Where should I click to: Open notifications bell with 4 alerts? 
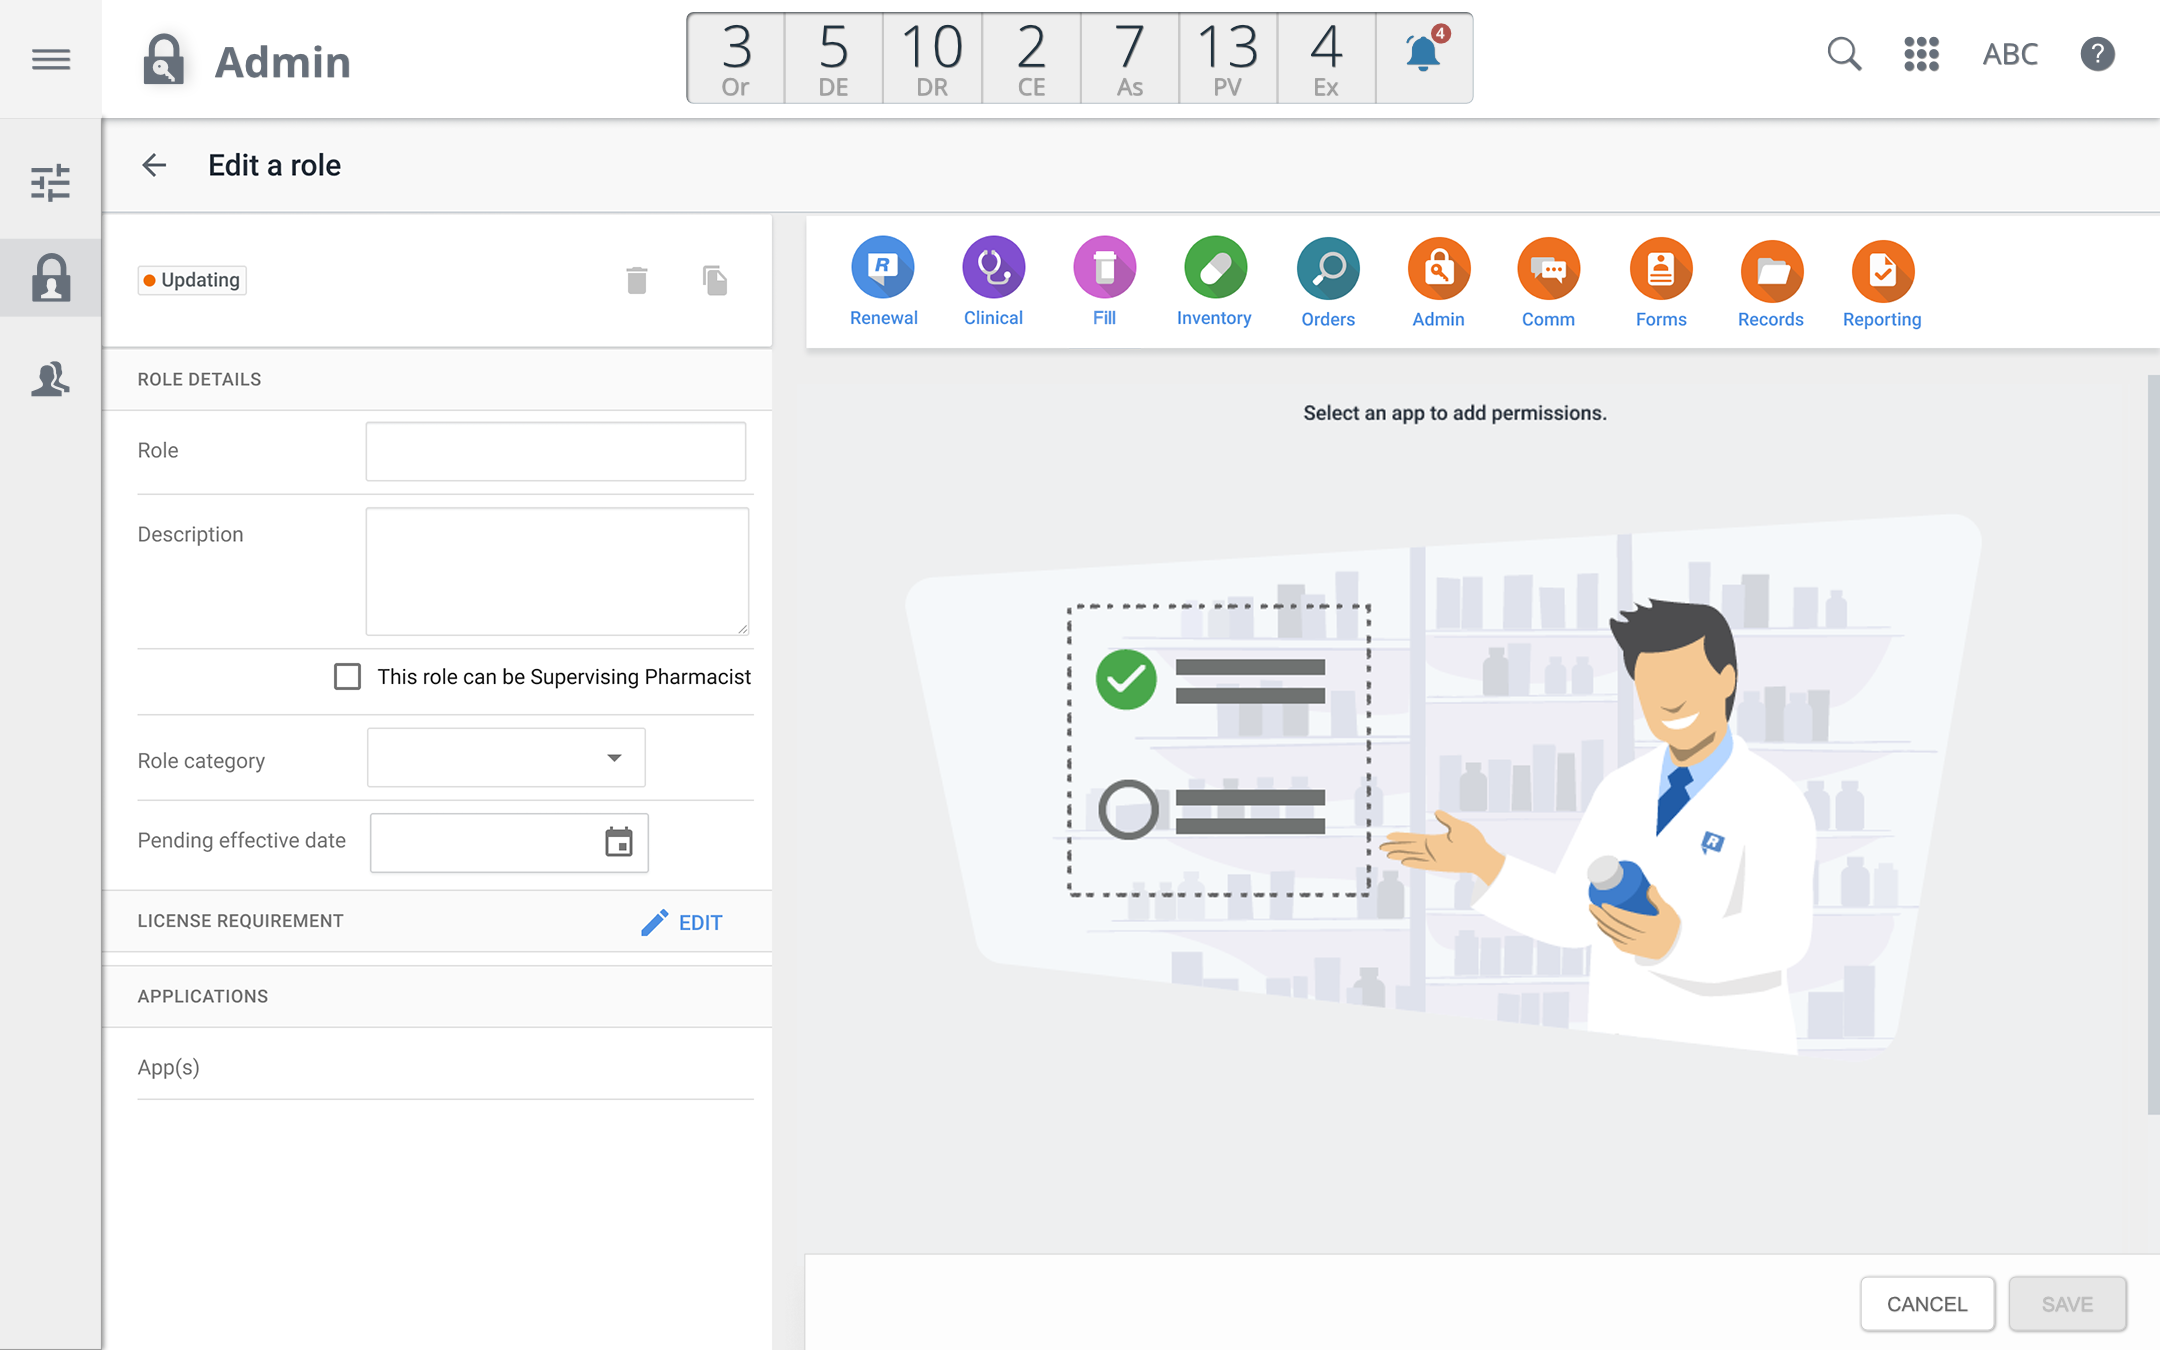pyautogui.click(x=1423, y=55)
